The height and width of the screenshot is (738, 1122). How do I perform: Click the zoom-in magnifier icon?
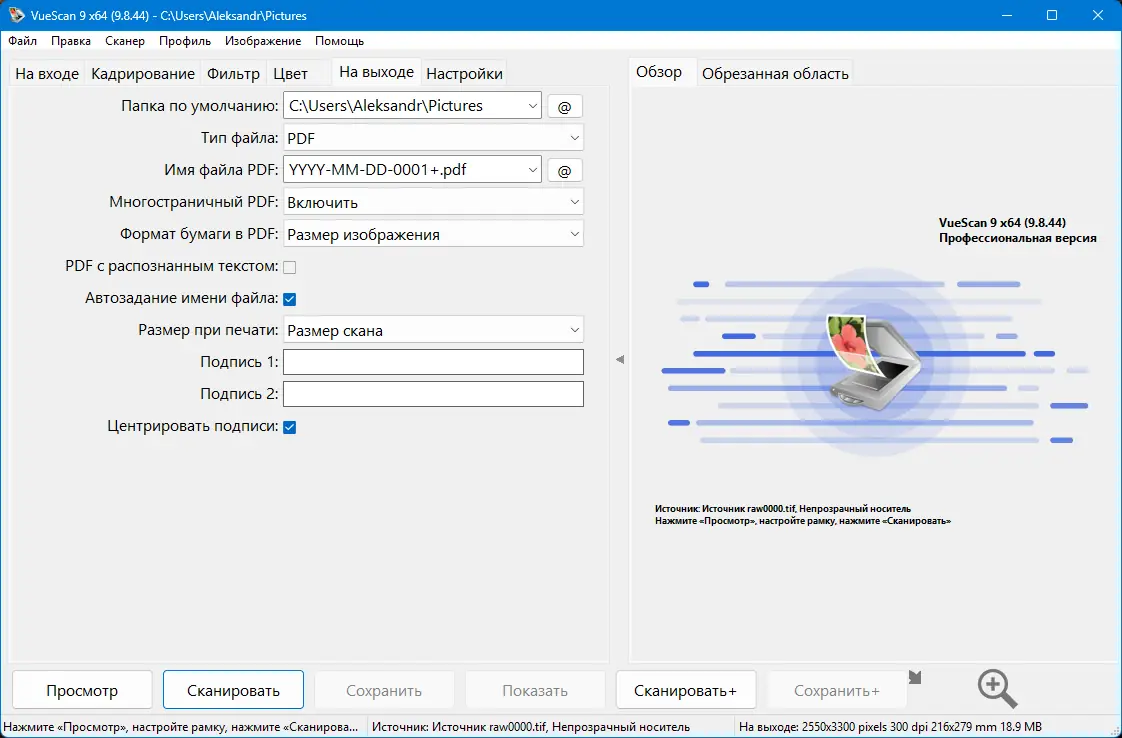coord(997,688)
